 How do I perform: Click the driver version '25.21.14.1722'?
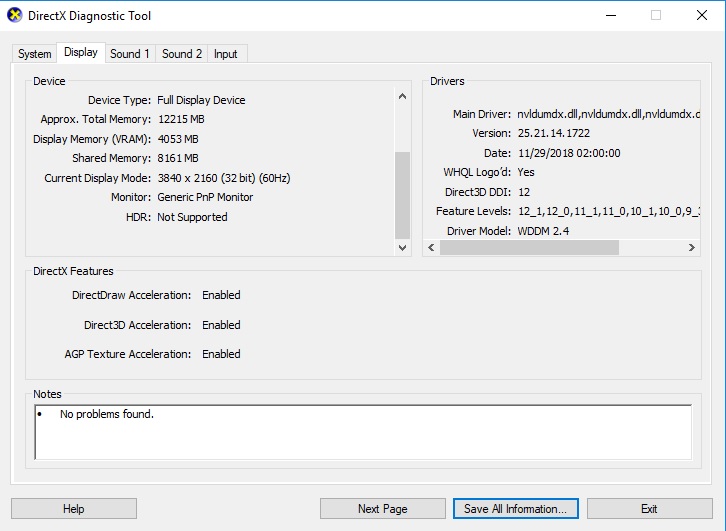coord(554,133)
